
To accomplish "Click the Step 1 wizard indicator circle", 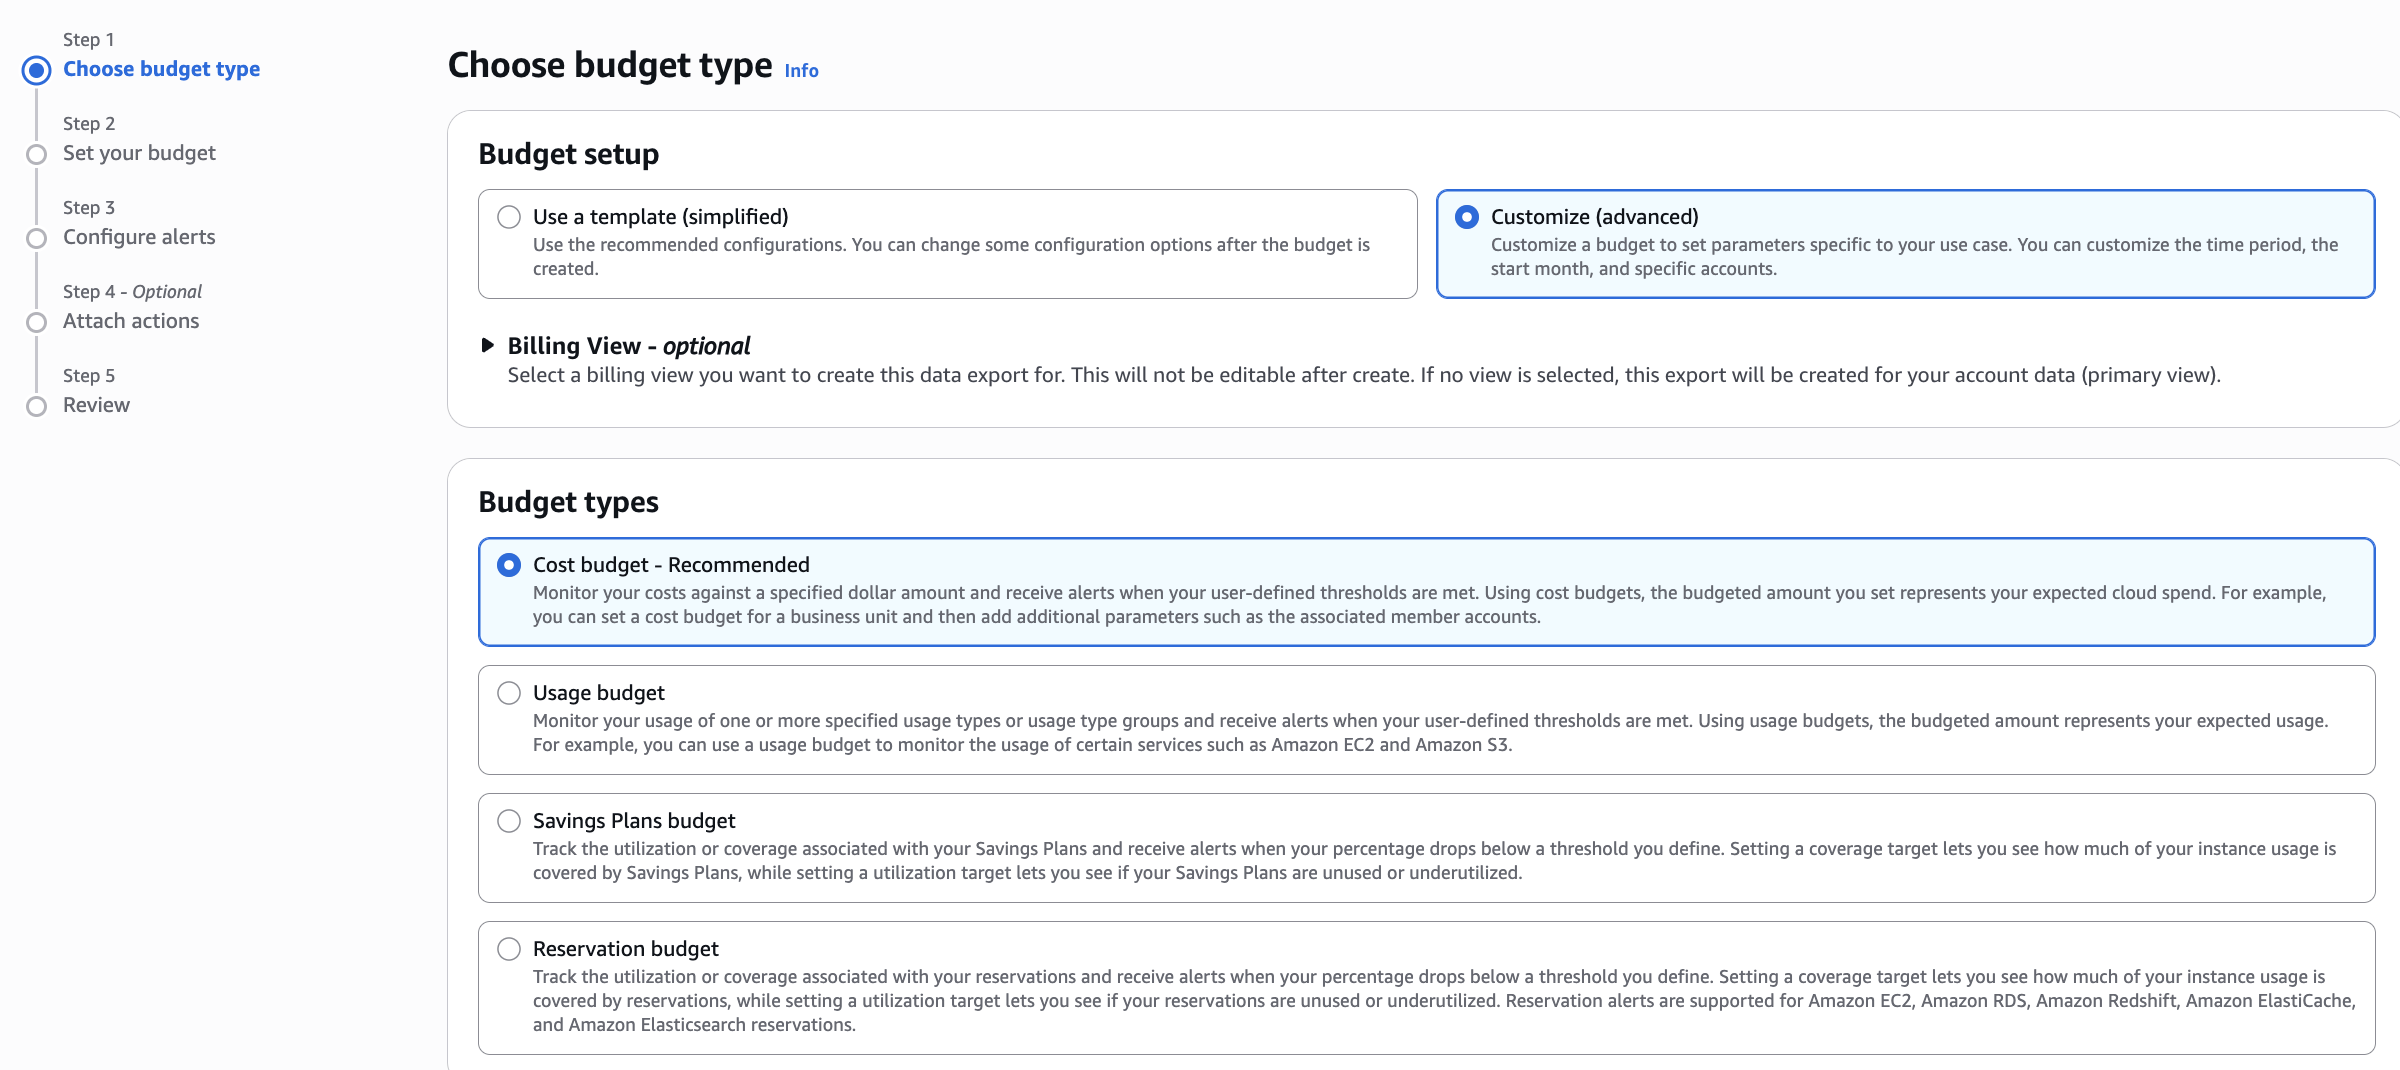I will click(37, 70).
